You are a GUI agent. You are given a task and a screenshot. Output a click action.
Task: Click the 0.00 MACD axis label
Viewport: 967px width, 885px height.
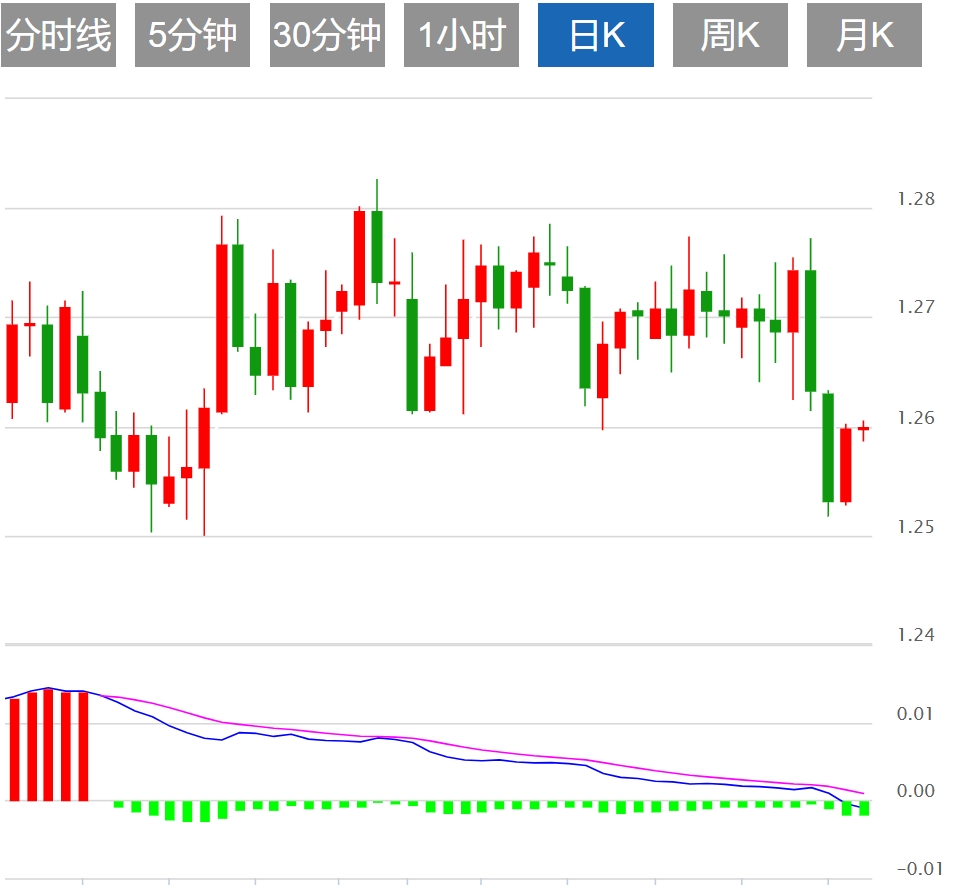click(x=916, y=792)
